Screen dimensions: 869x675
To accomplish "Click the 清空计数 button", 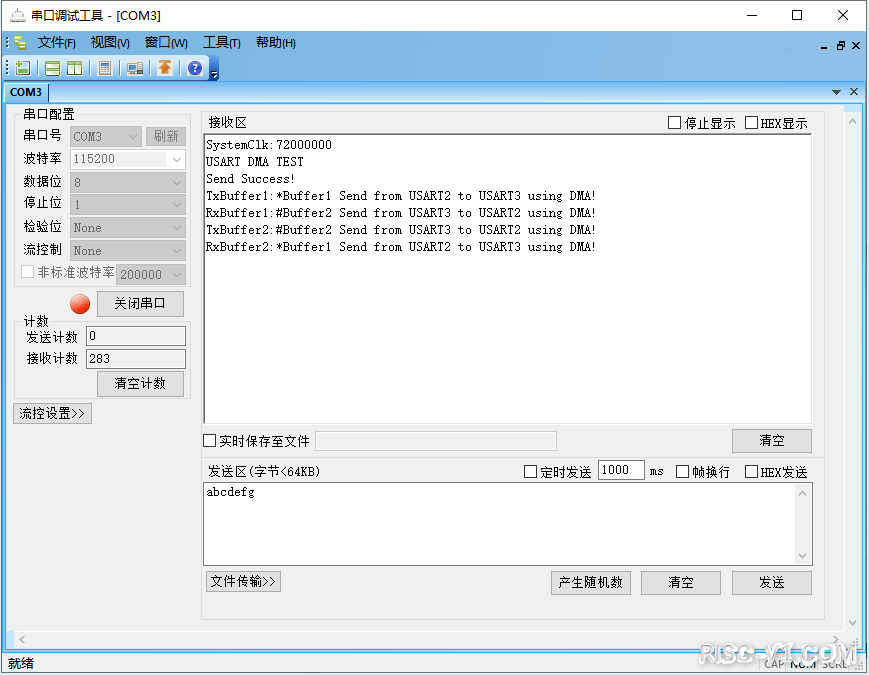I will point(140,383).
